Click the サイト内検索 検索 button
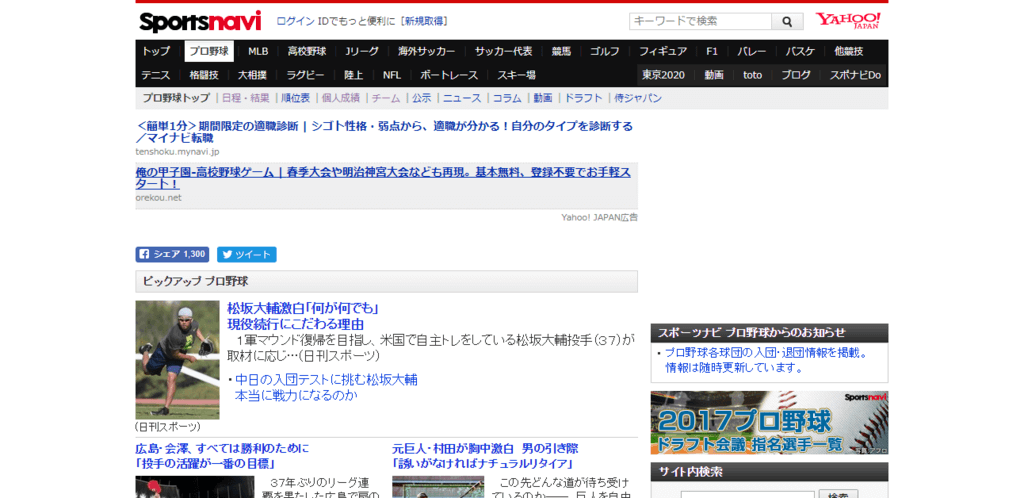The height and width of the screenshot is (498, 1024). click(838, 494)
